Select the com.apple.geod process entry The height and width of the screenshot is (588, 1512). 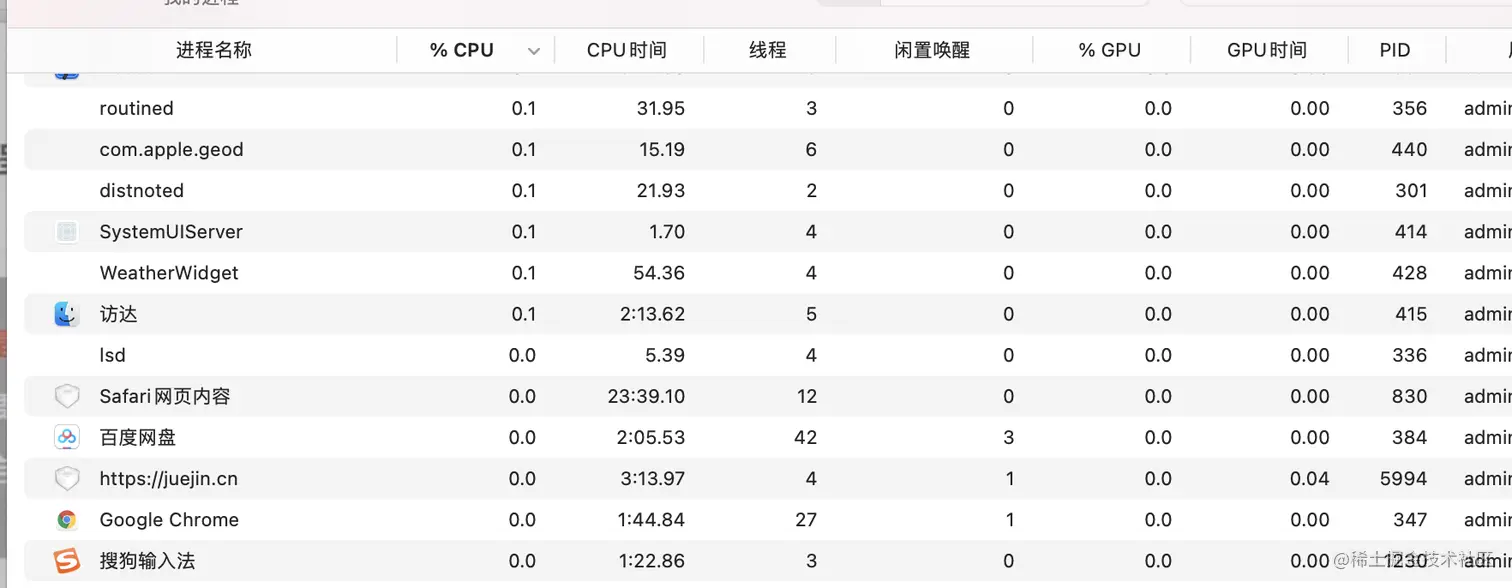coord(171,149)
